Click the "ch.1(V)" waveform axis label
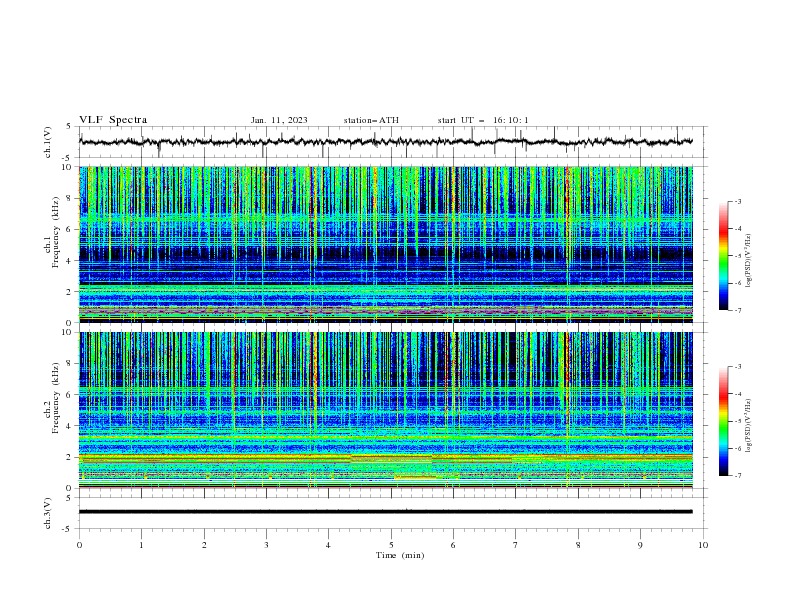This screenshot has height=612, width=792. pos(48,142)
